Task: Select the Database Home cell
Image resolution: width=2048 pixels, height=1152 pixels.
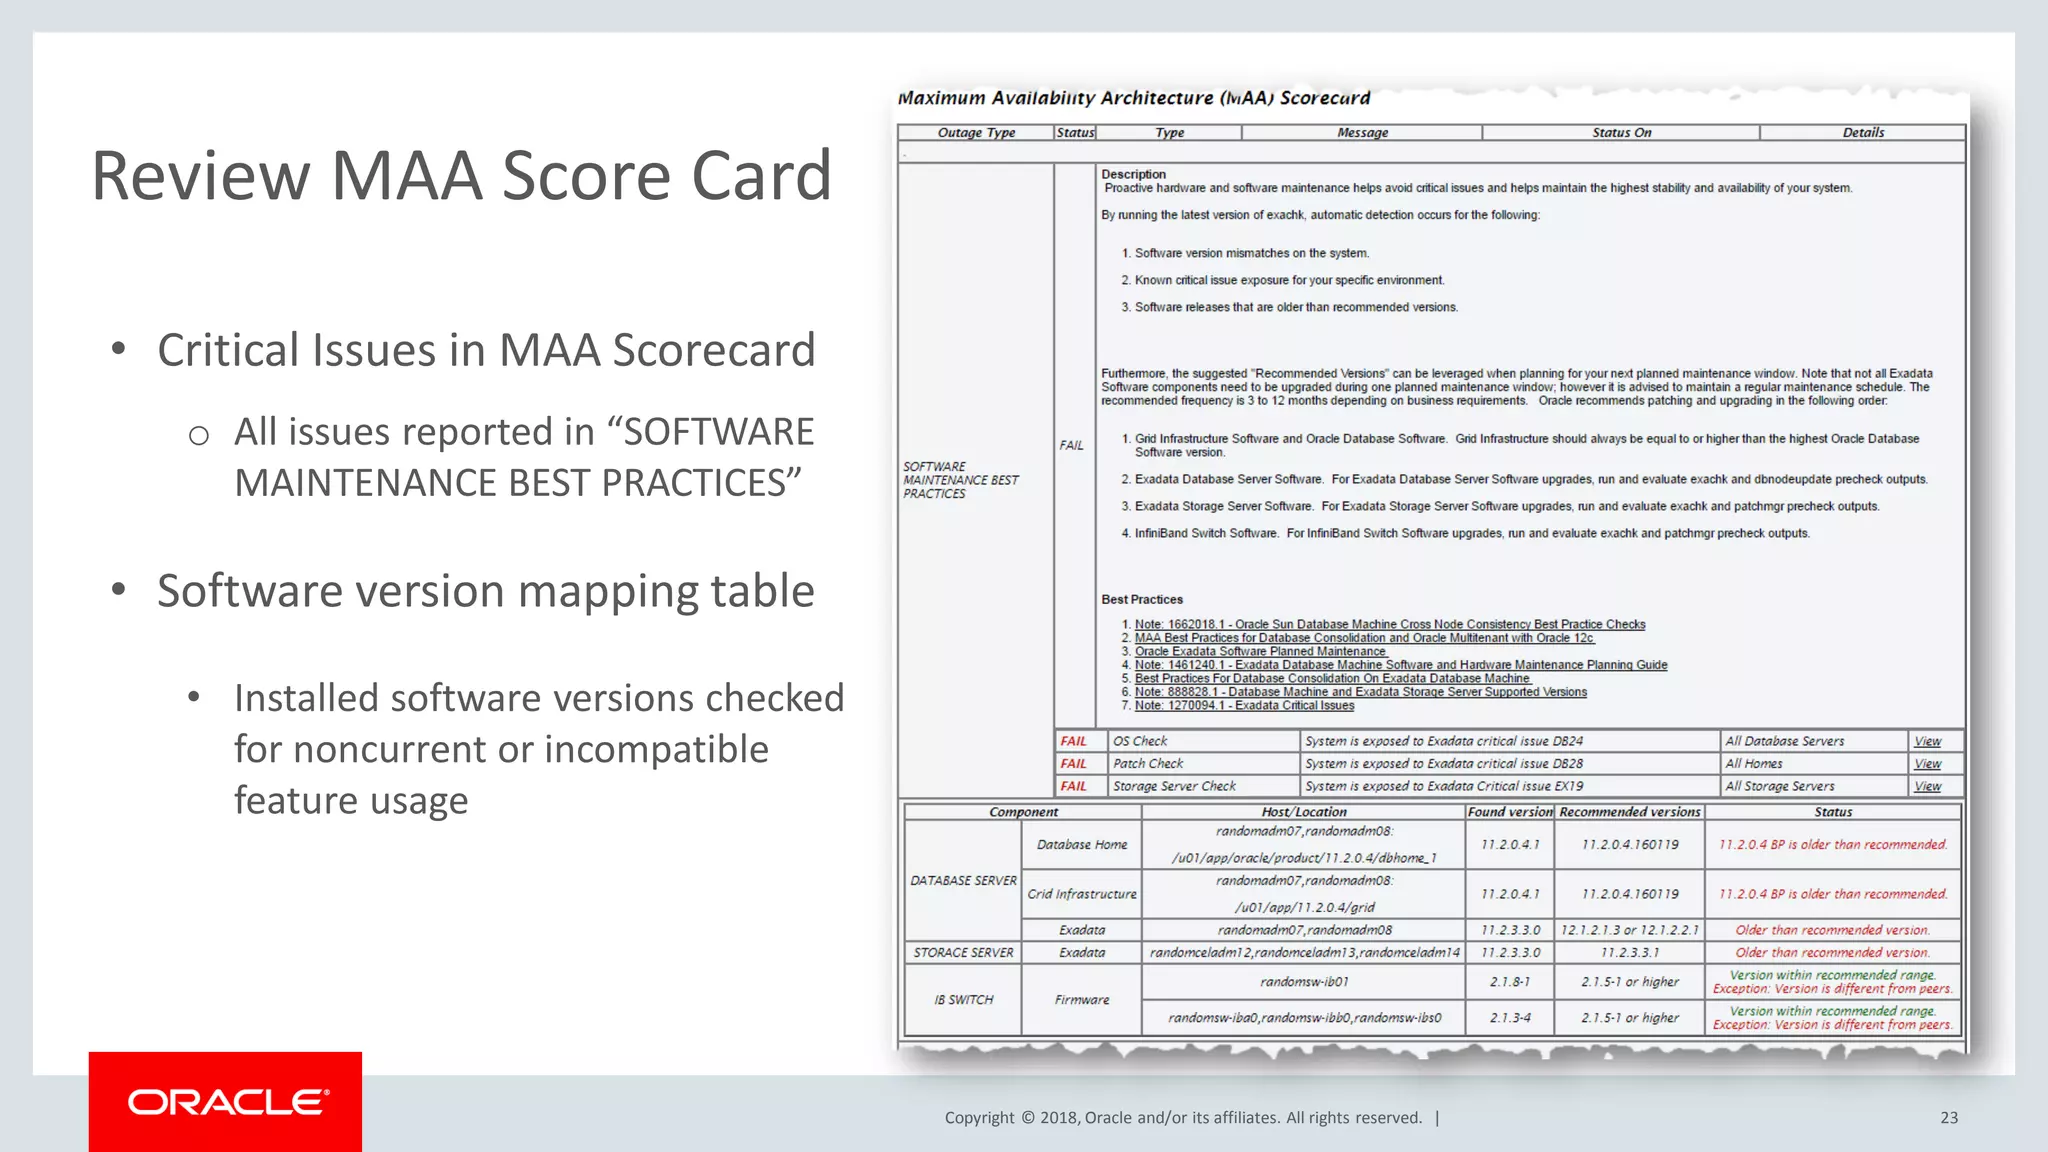Action: 1082,845
